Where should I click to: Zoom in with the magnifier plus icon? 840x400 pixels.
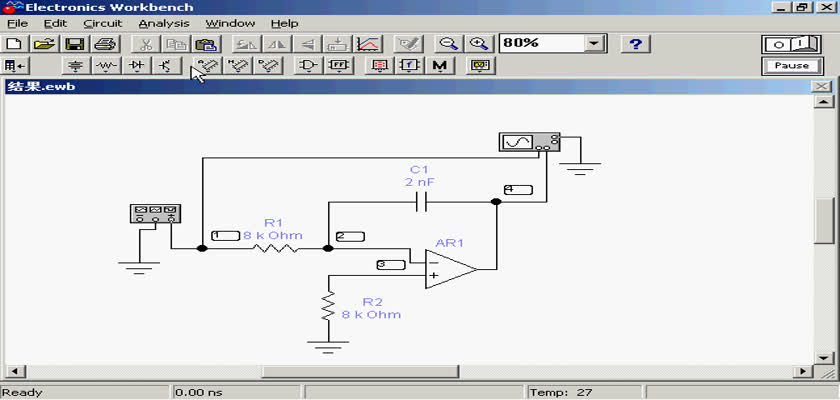coord(480,44)
